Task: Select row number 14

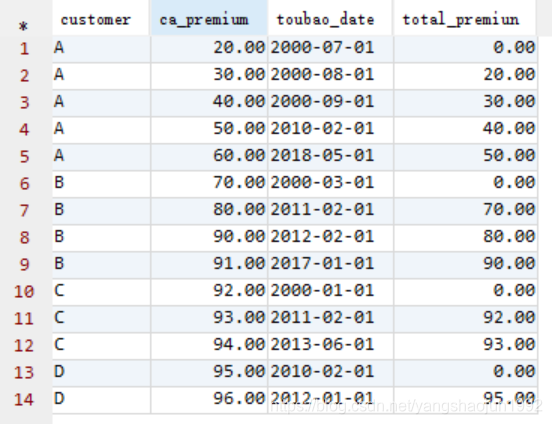Action: [x=26, y=400]
